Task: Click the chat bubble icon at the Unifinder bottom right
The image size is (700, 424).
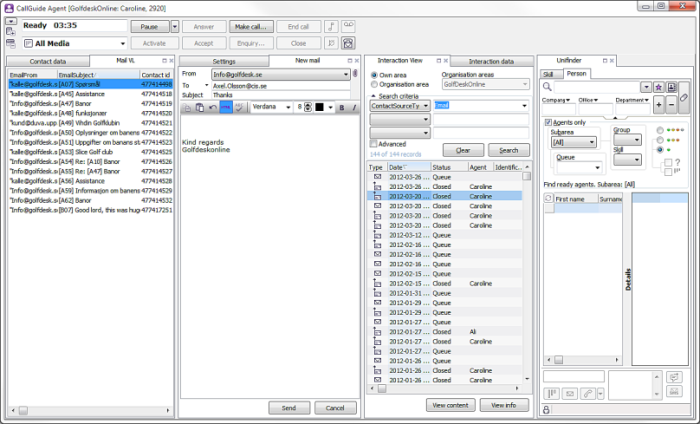Action: (x=674, y=377)
